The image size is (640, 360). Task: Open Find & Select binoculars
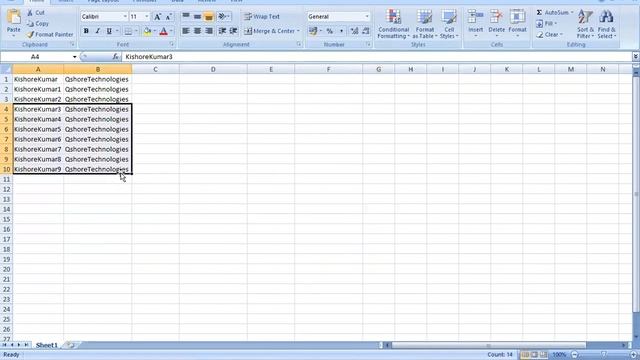(x=607, y=24)
